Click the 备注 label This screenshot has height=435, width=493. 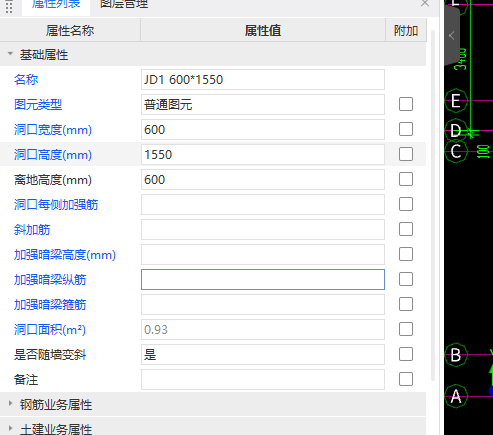click(26, 380)
